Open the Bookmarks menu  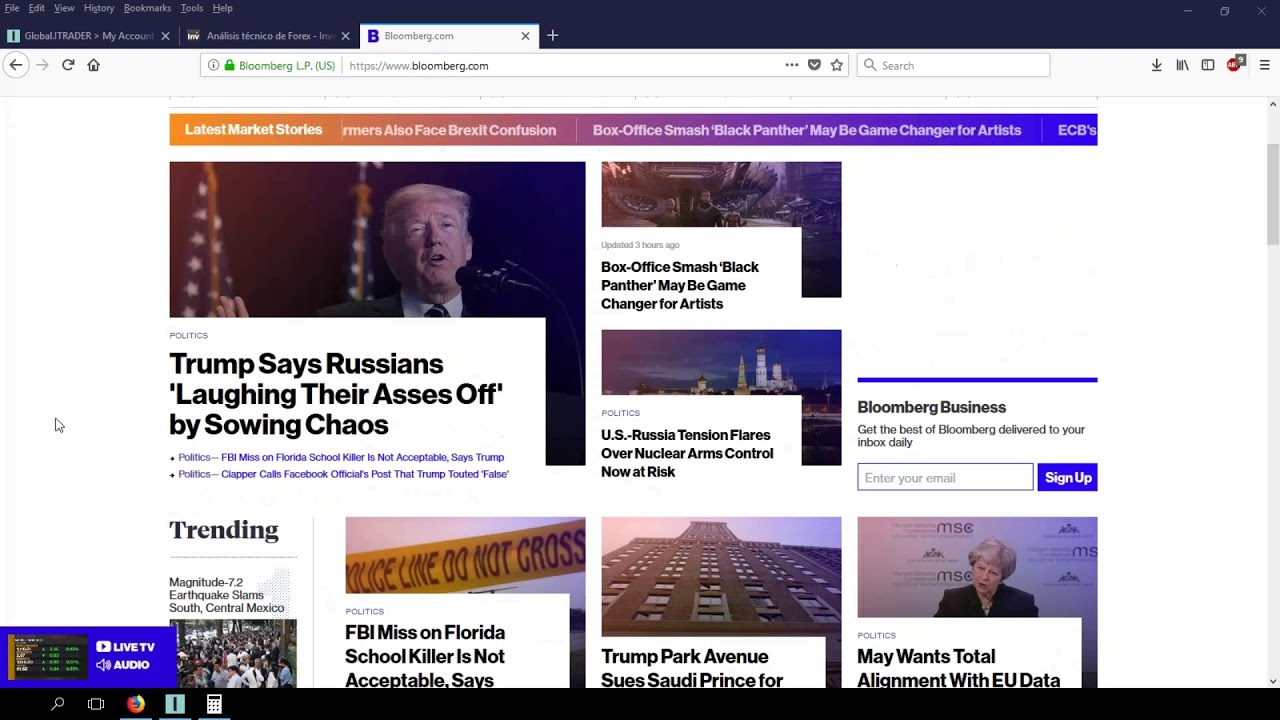point(147,8)
